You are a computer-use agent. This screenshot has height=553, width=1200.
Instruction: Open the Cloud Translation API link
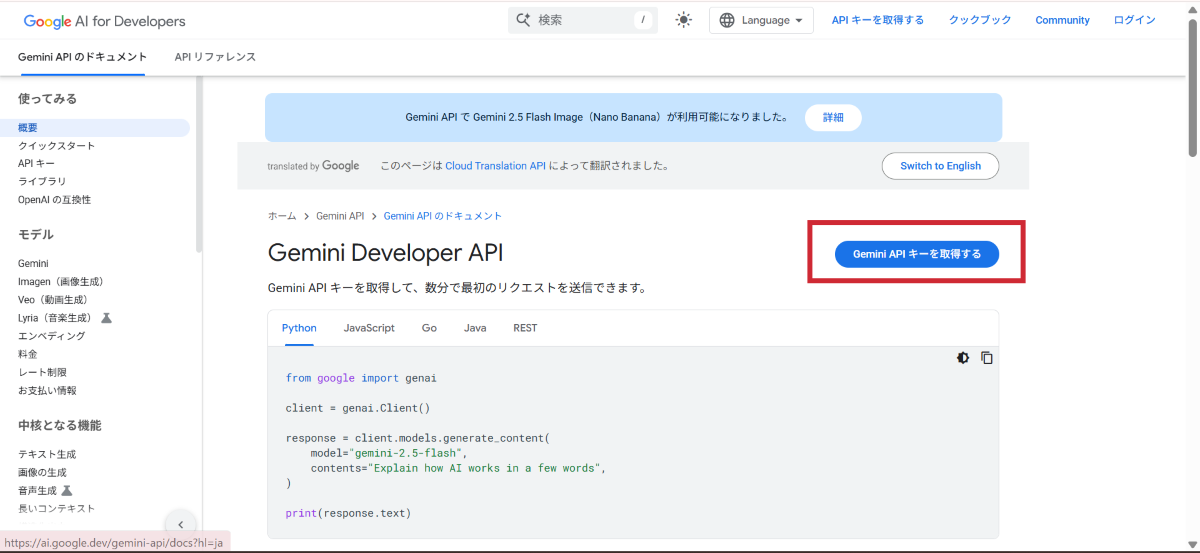(496, 166)
